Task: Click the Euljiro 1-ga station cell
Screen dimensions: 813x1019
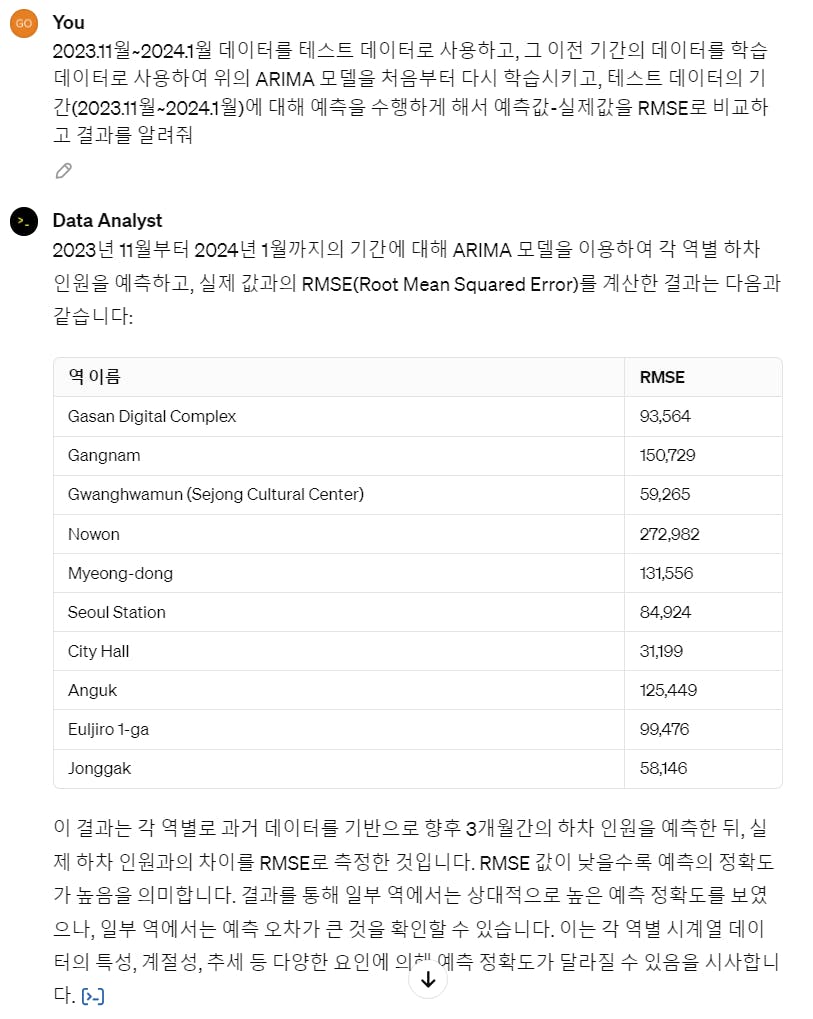Action: (x=108, y=729)
